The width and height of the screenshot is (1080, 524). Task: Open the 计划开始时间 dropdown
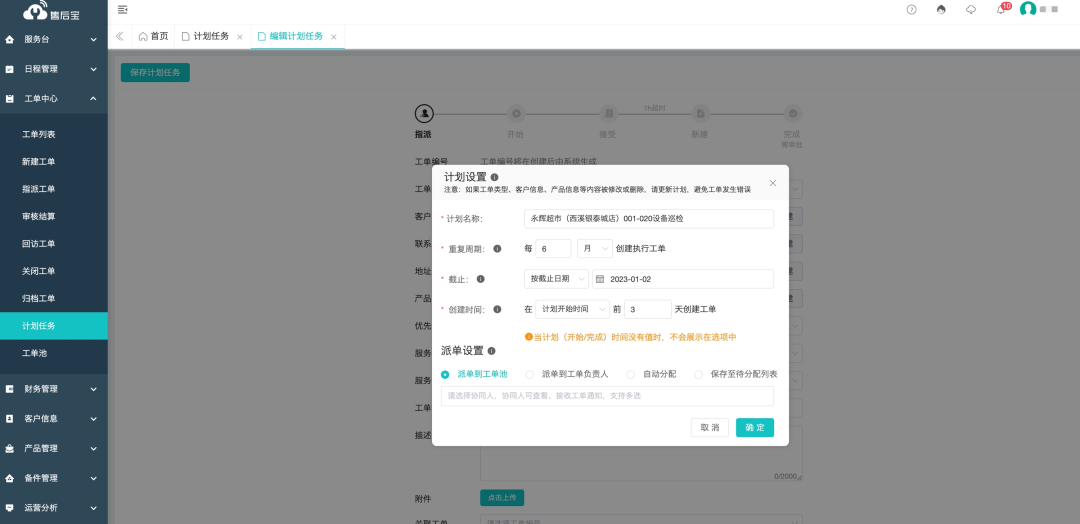tap(572, 310)
